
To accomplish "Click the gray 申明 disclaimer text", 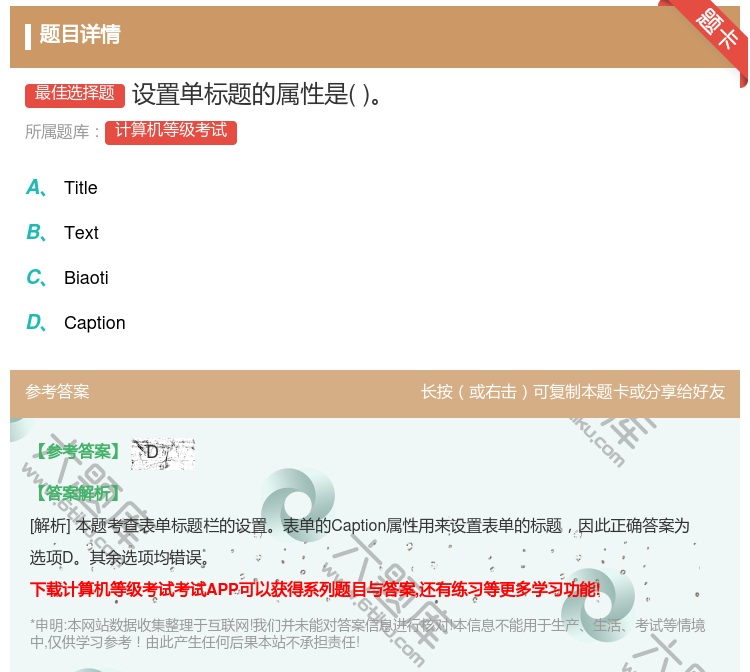I will pyautogui.click(x=367, y=633).
